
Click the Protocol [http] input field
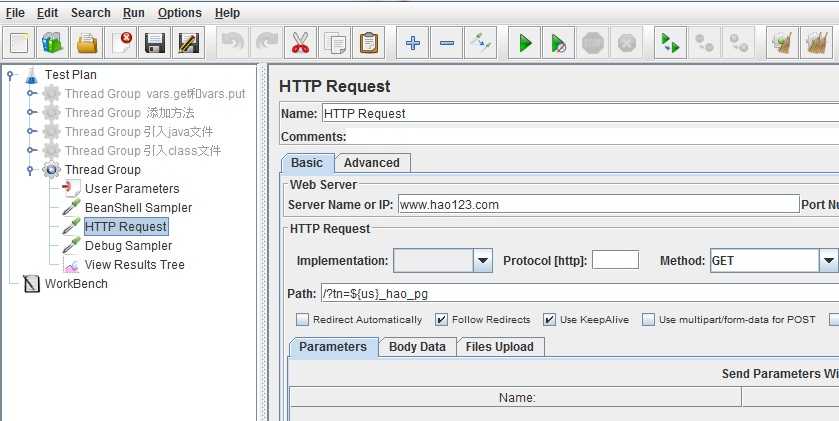[615, 259]
